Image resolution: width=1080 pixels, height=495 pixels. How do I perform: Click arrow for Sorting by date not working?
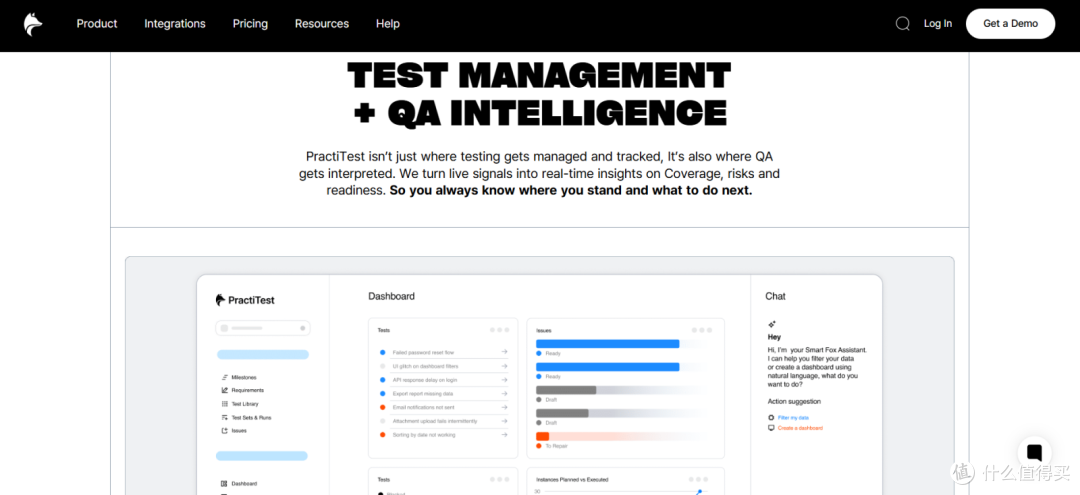(x=504, y=435)
